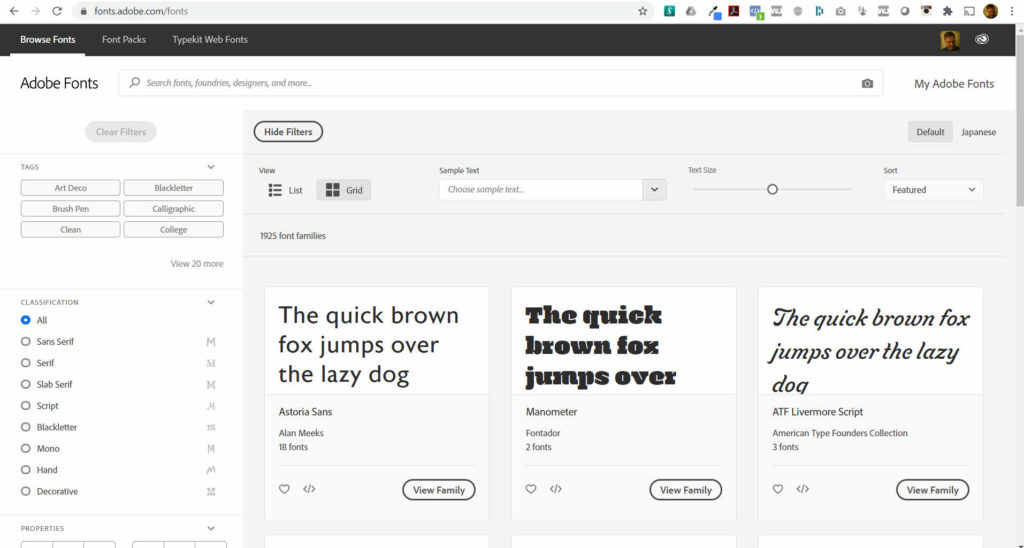Viewport: 1024px width, 548px height.
Task: Favorite Manometer with heart icon
Action: click(531, 489)
